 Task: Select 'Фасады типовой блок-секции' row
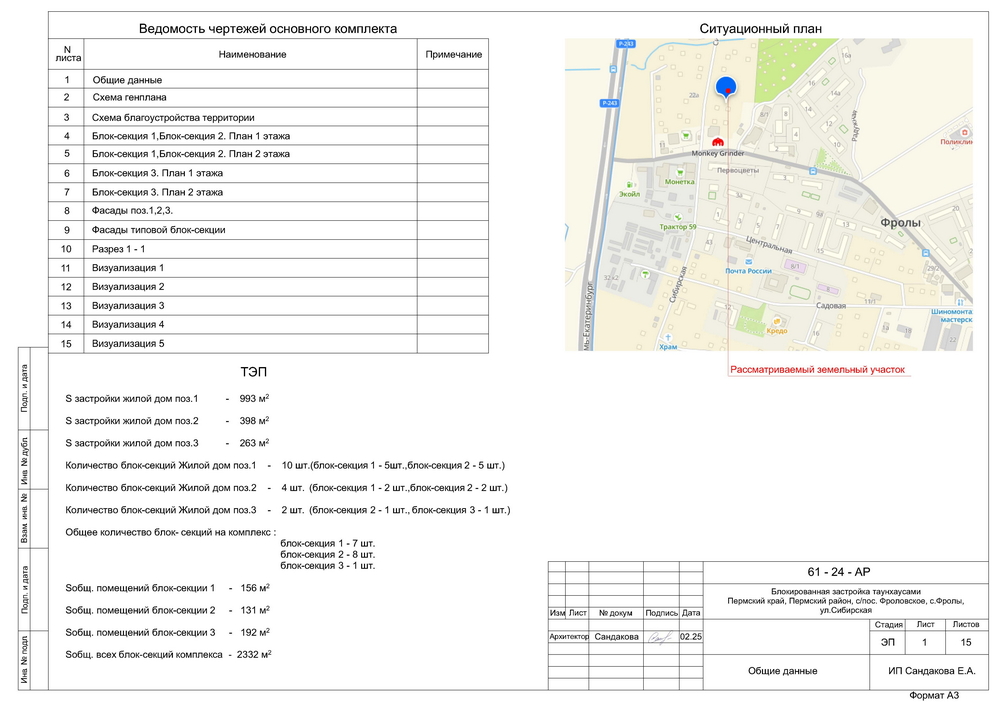268,230
